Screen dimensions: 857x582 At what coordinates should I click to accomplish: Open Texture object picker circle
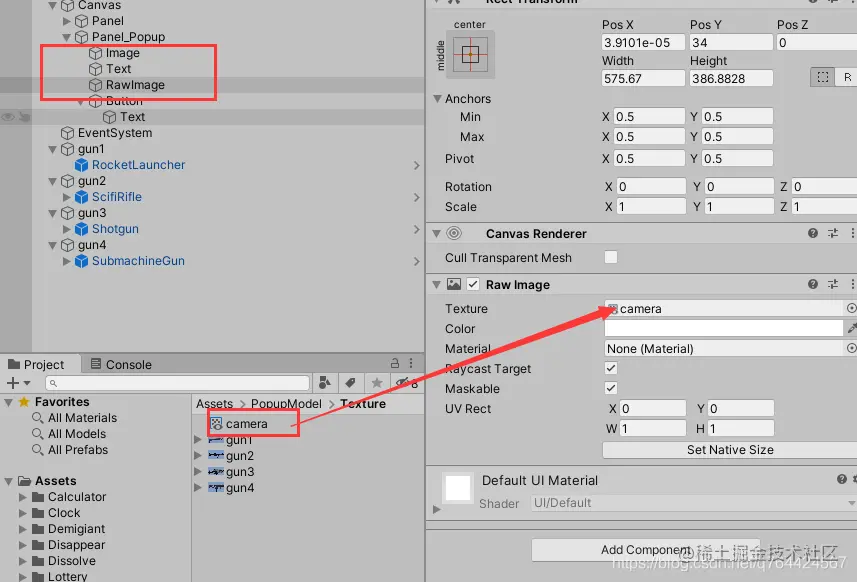click(851, 308)
